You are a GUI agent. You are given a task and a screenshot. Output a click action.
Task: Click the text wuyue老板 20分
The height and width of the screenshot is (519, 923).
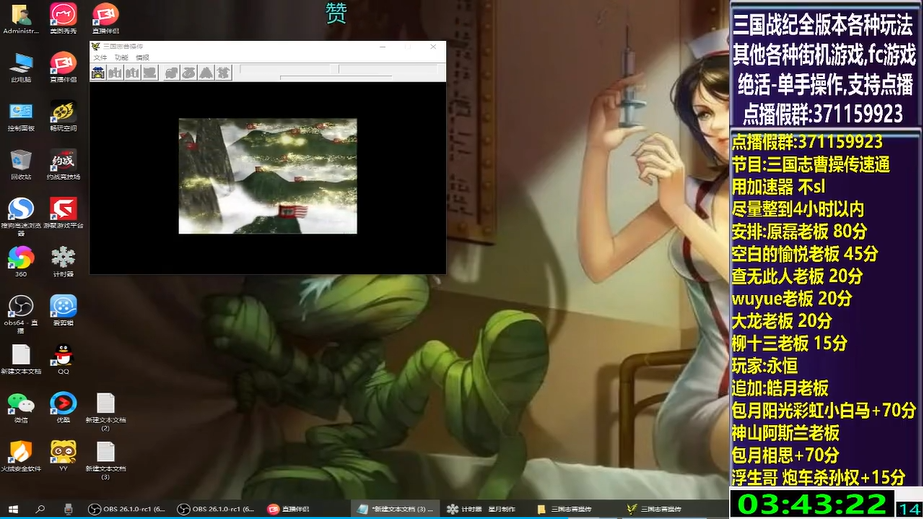pyautogui.click(x=791, y=298)
